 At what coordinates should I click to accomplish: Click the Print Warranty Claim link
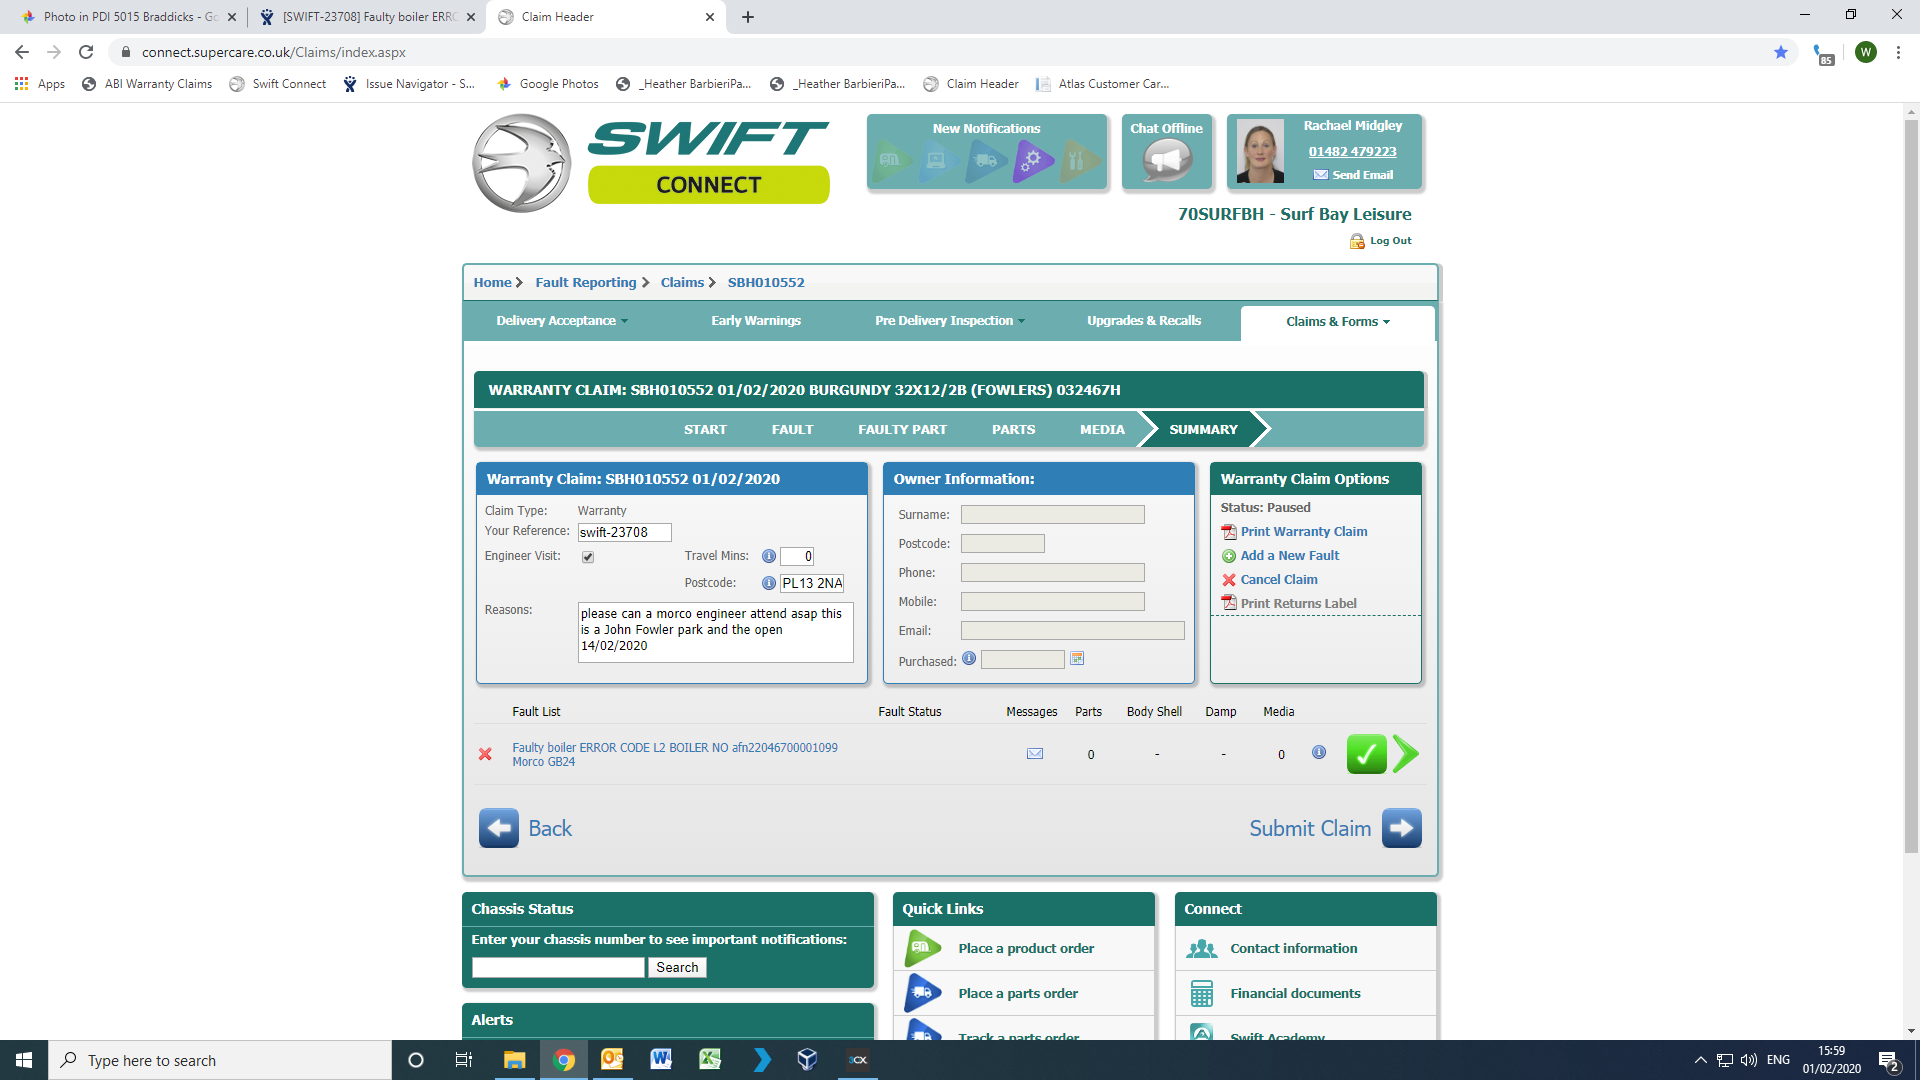[1303, 532]
